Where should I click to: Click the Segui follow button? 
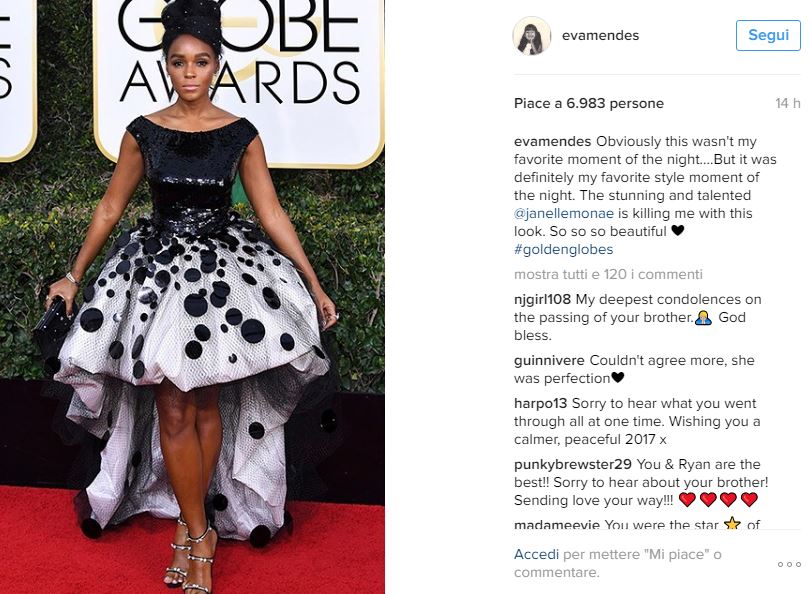[768, 36]
